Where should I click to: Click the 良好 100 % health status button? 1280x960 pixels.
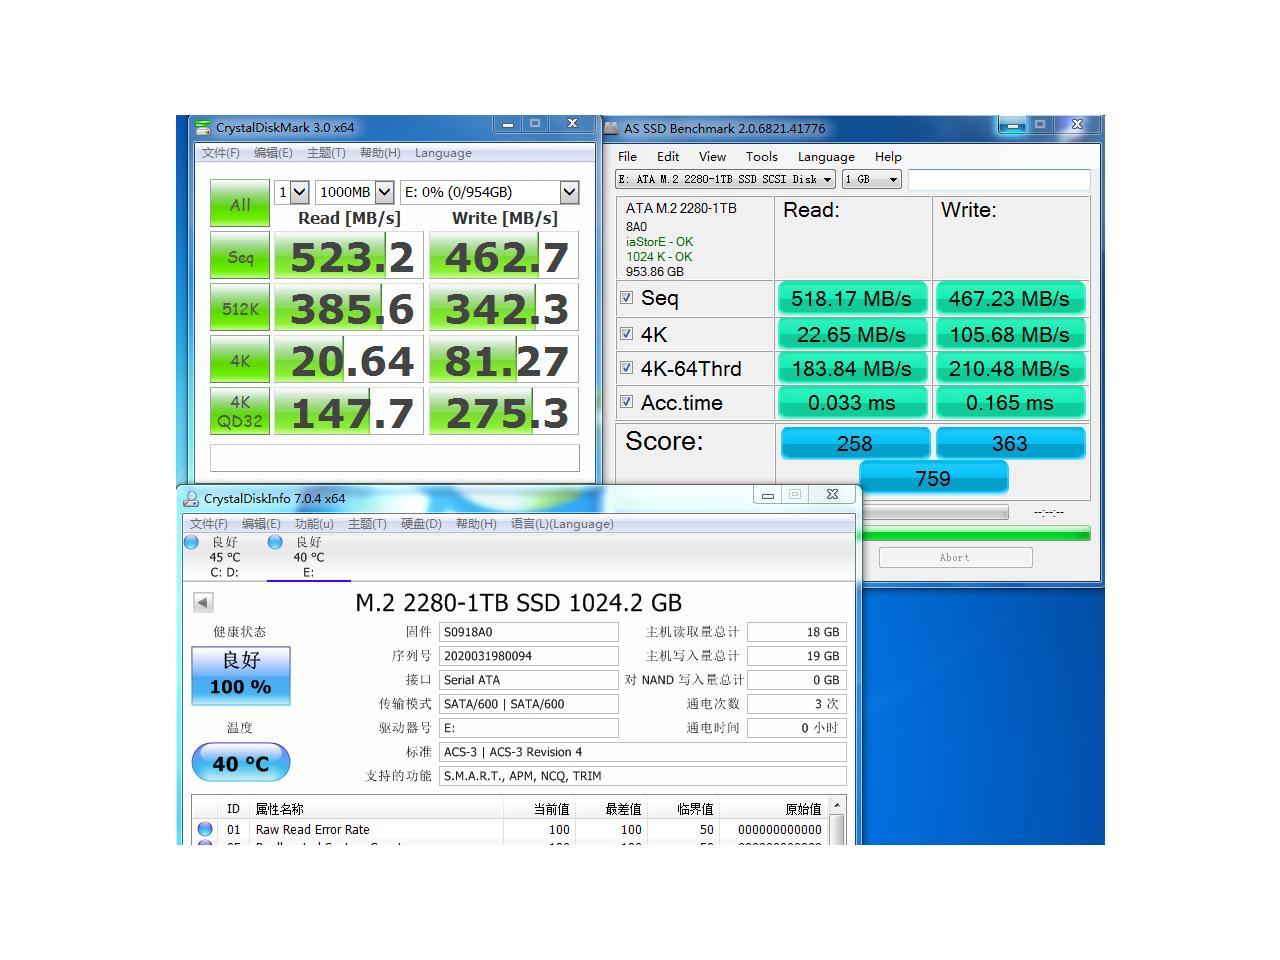[x=241, y=675]
